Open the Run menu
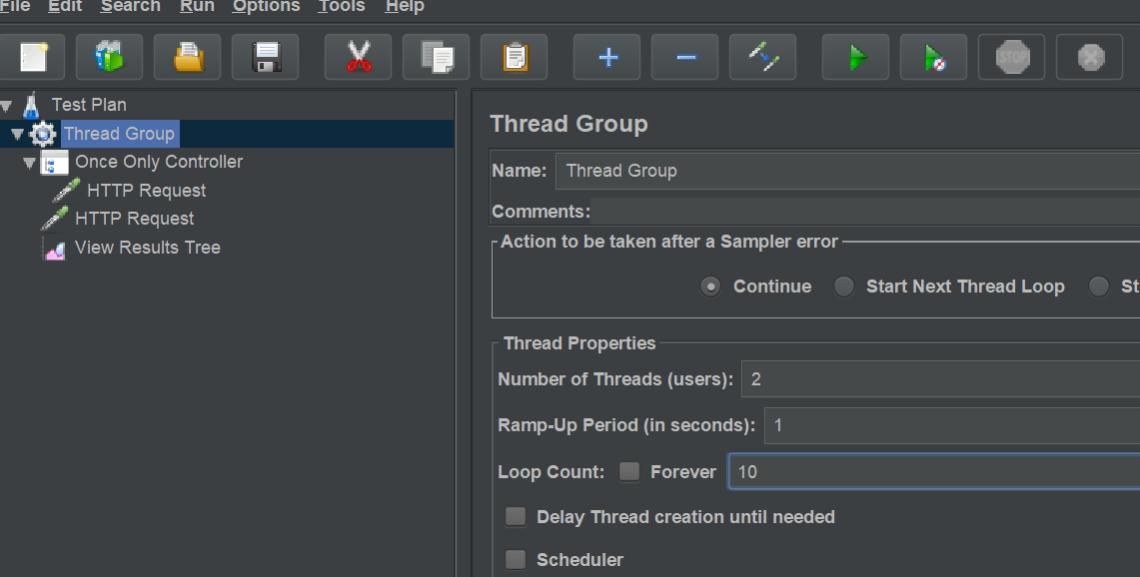This screenshot has height=577, width=1140. (x=197, y=7)
